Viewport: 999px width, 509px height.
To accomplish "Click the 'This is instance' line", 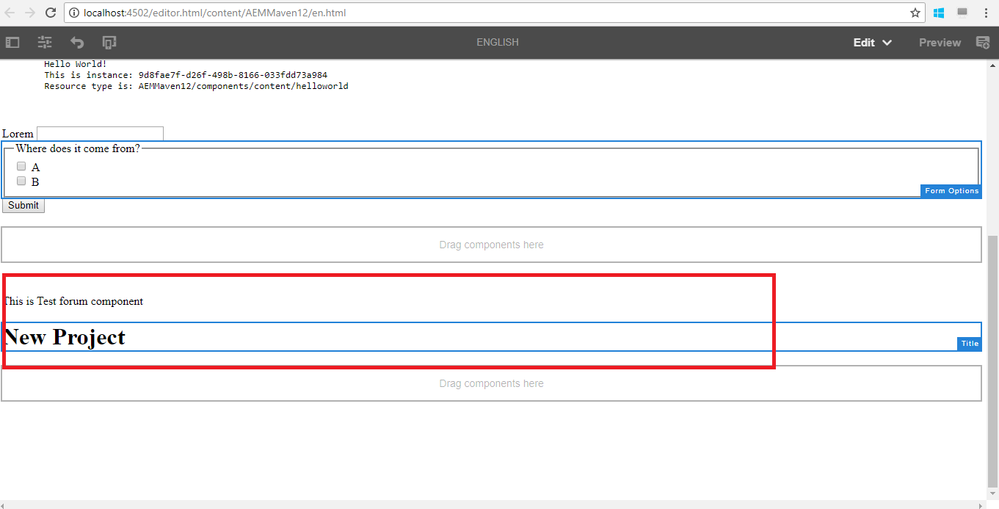I will [x=185, y=75].
